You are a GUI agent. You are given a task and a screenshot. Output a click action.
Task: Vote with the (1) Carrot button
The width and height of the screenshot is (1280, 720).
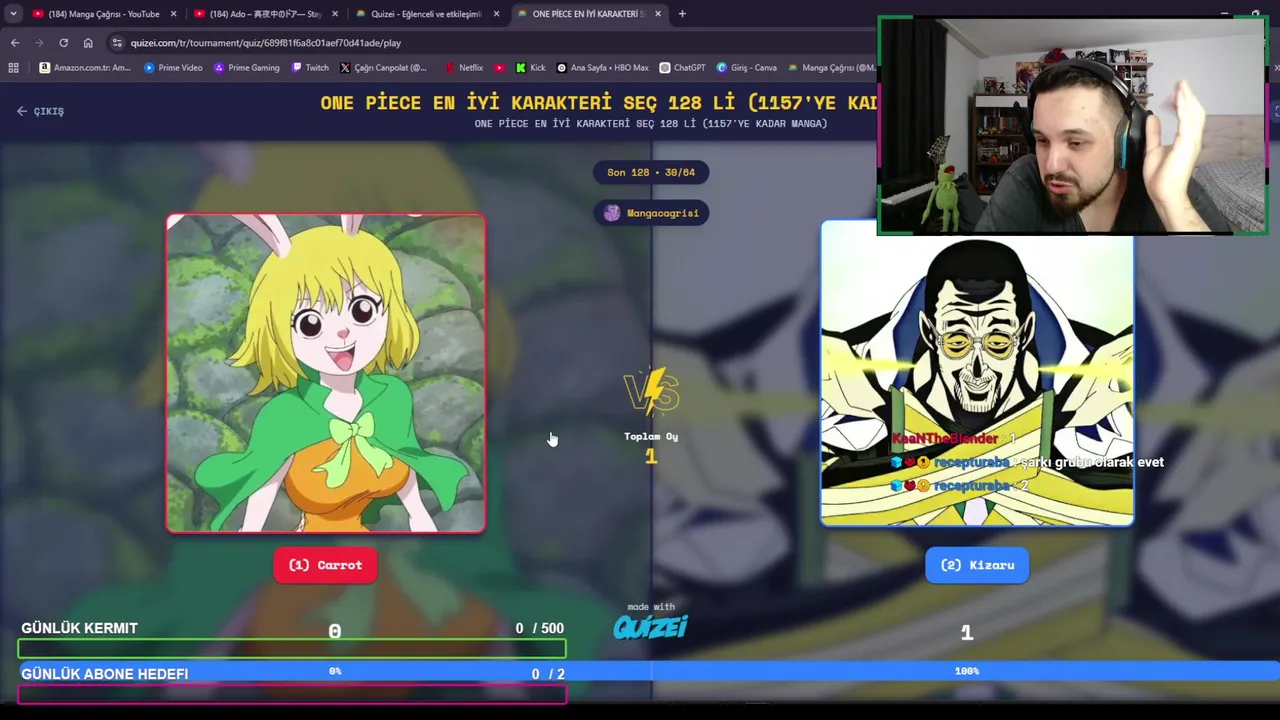click(325, 565)
